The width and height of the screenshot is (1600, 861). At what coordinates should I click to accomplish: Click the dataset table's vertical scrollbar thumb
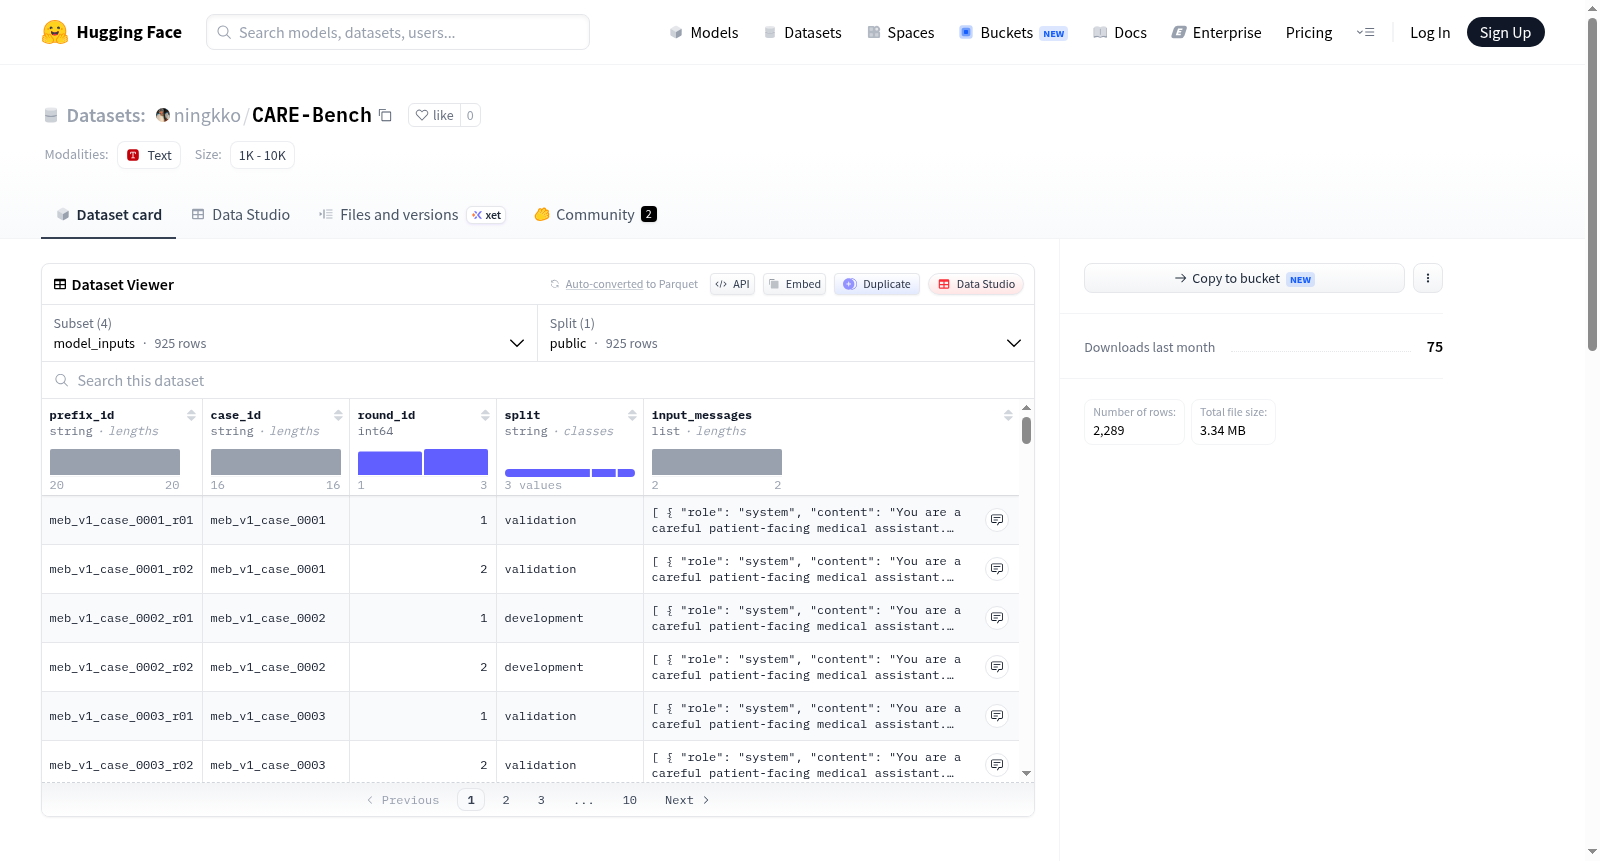tap(1026, 431)
